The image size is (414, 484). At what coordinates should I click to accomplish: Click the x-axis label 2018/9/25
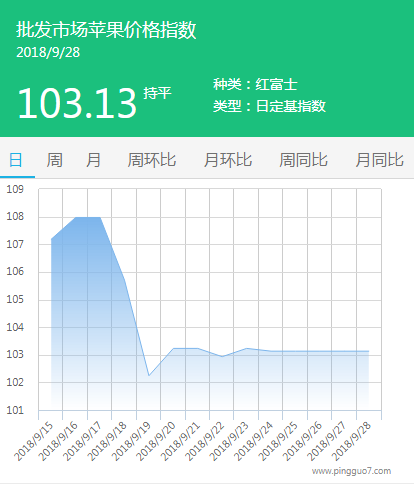pos(278,441)
